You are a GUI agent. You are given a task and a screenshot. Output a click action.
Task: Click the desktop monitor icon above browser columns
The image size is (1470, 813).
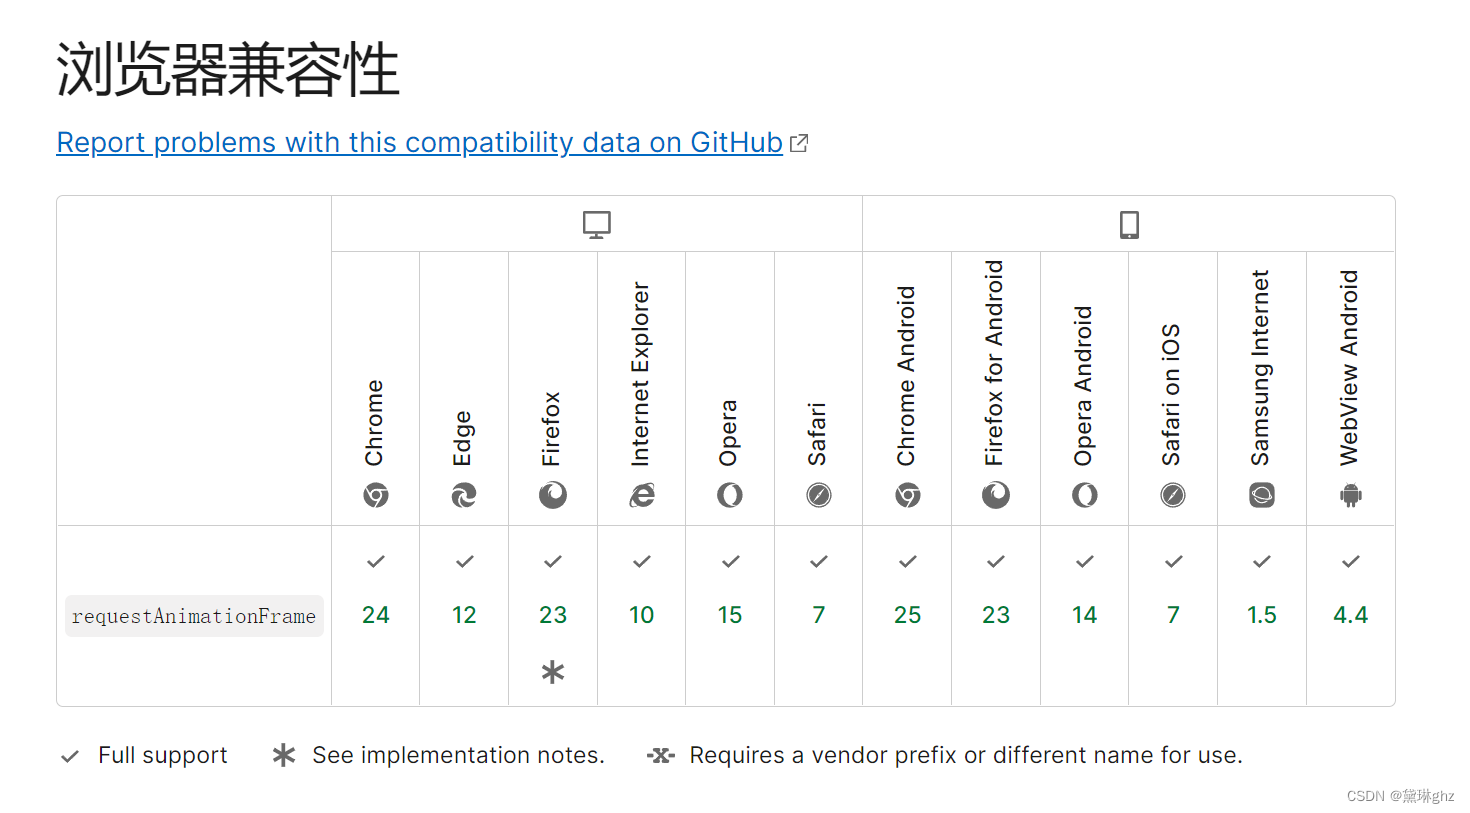(596, 223)
